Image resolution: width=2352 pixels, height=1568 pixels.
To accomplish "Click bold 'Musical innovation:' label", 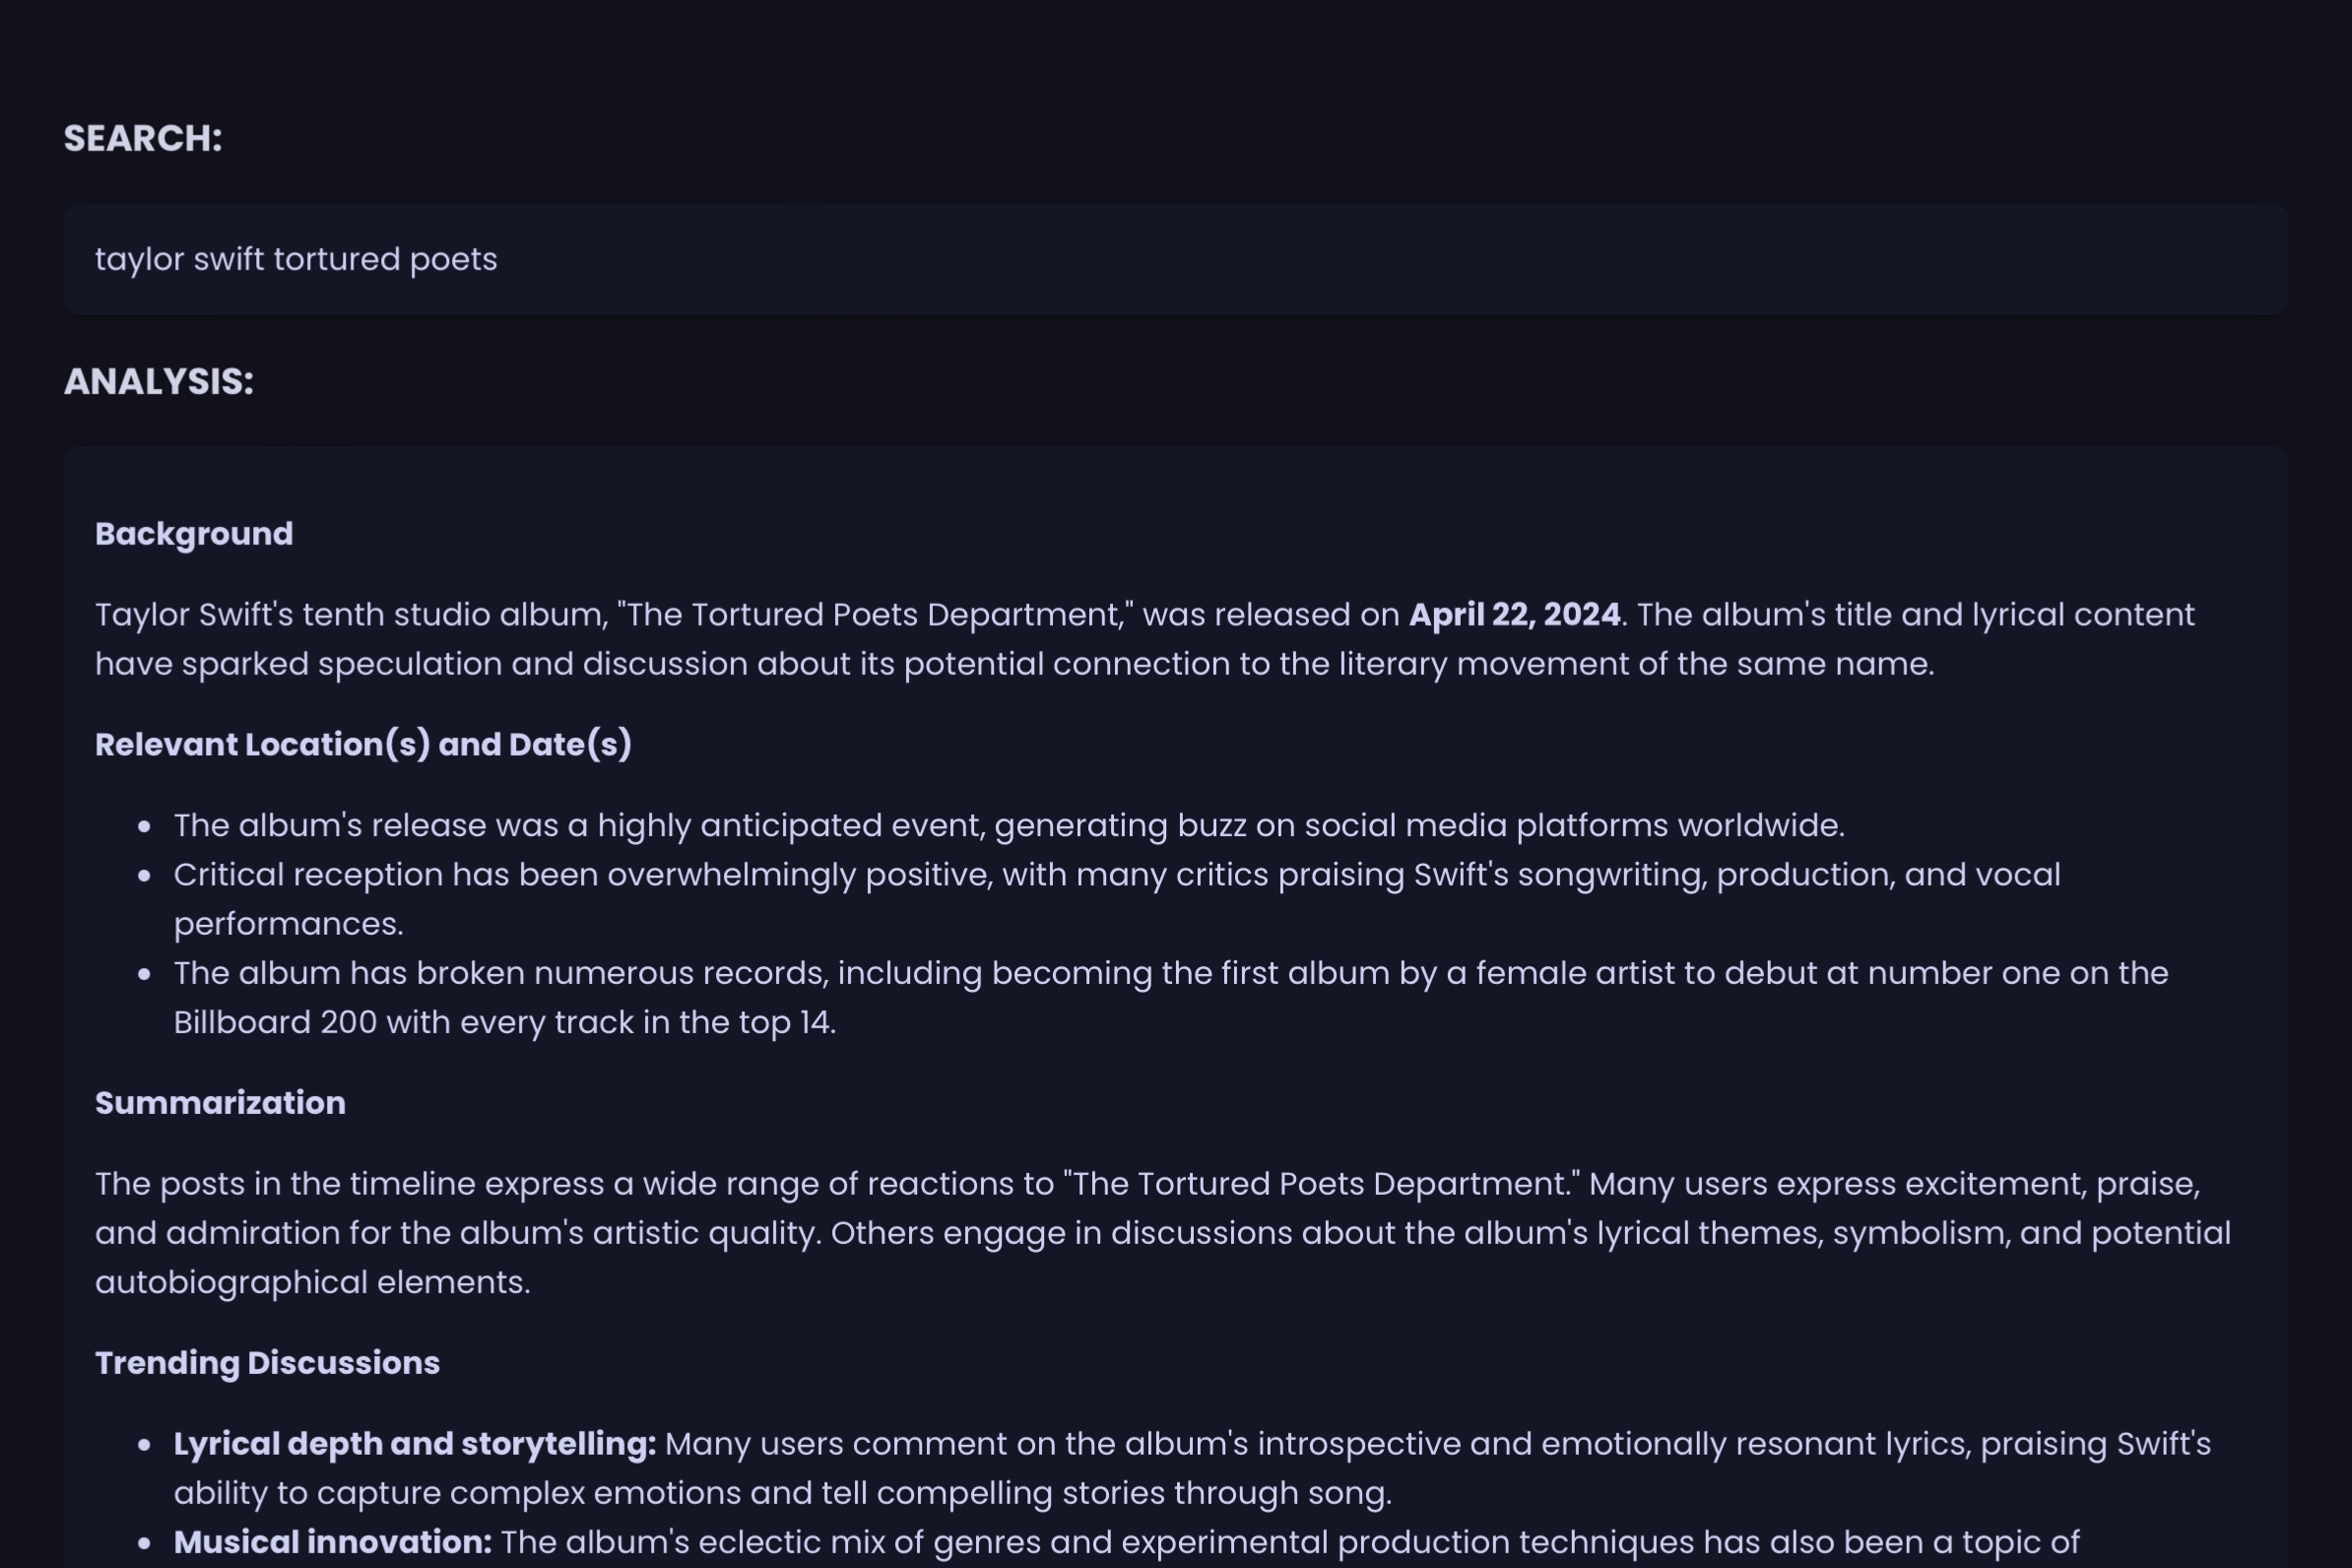I will coord(332,1542).
